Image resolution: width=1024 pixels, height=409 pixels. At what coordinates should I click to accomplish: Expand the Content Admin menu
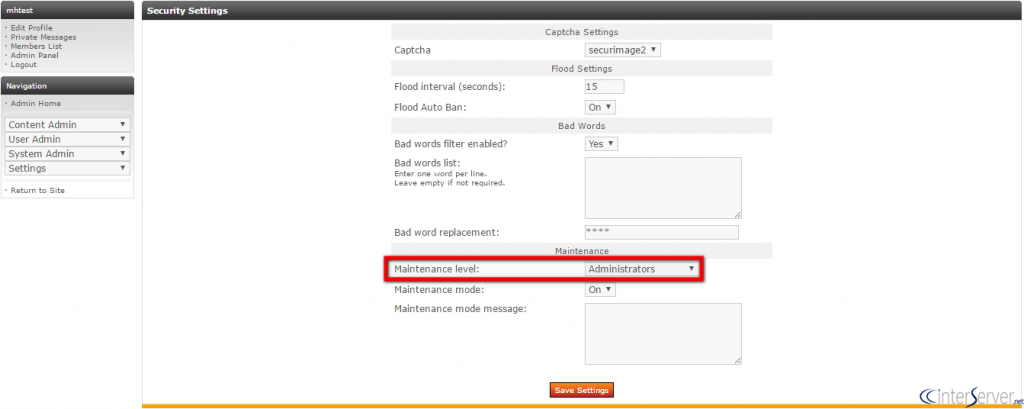(67, 125)
